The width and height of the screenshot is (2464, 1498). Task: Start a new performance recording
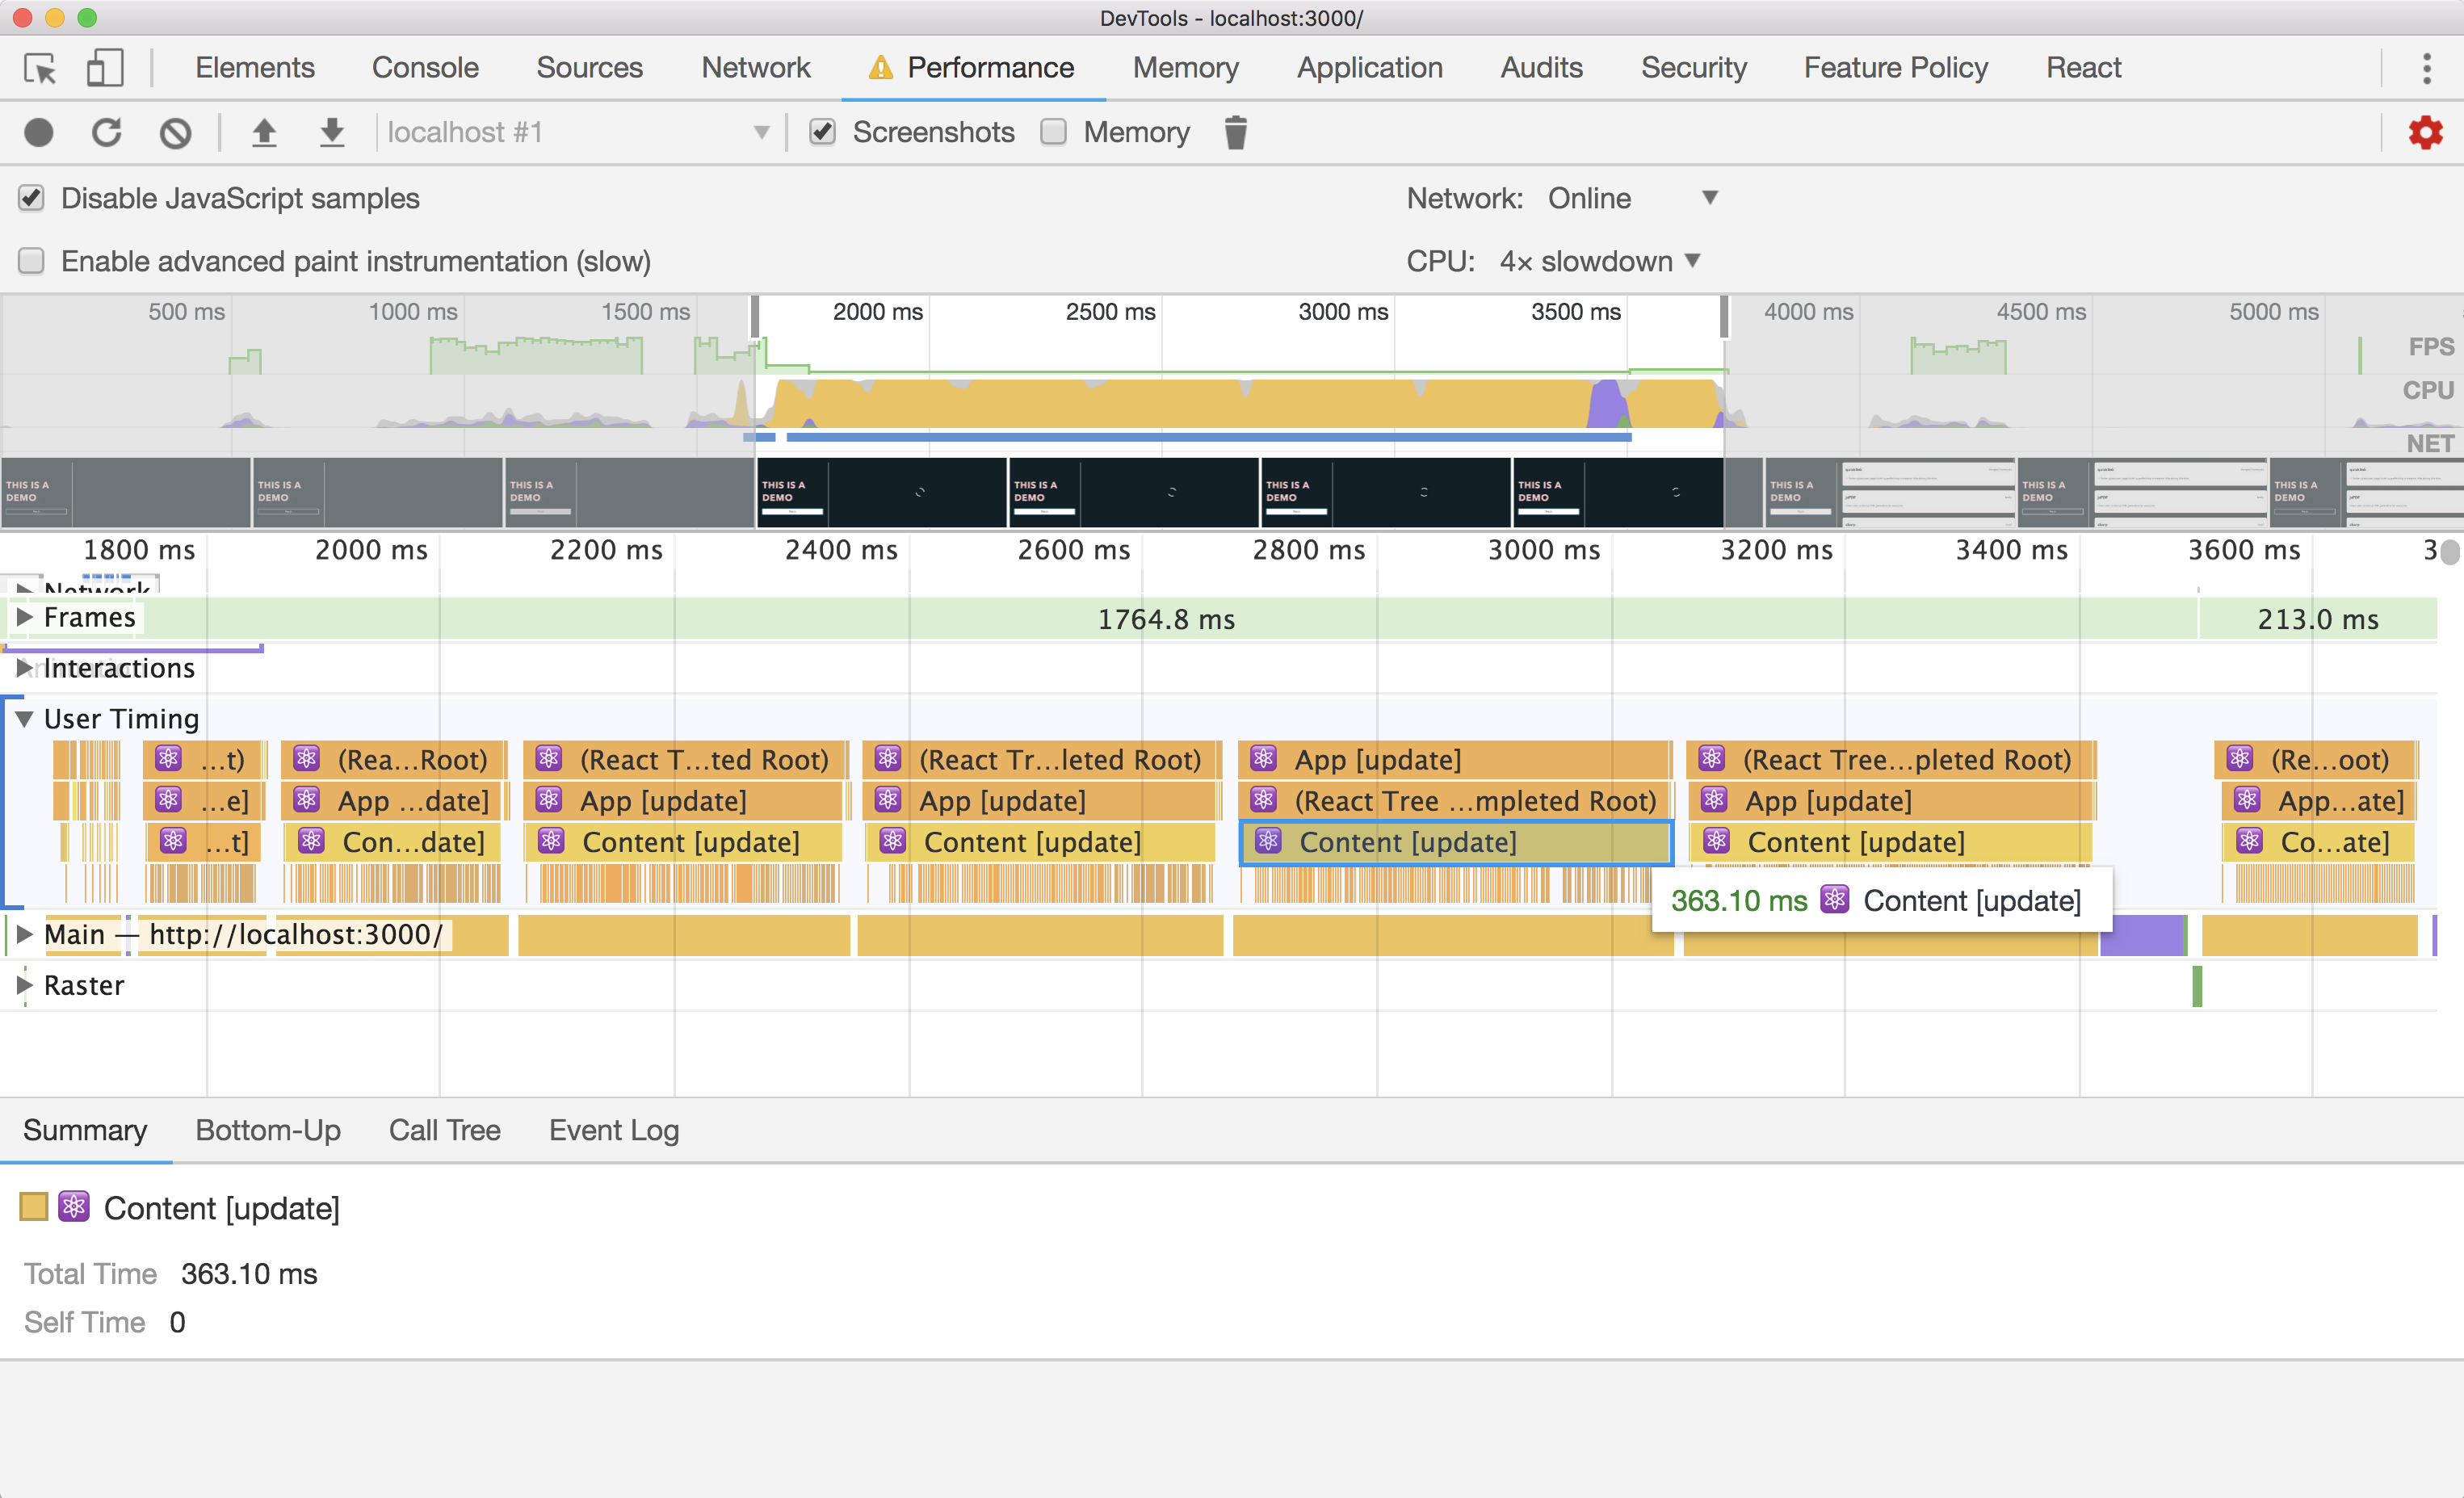pyautogui.click(x=39, y=132)
